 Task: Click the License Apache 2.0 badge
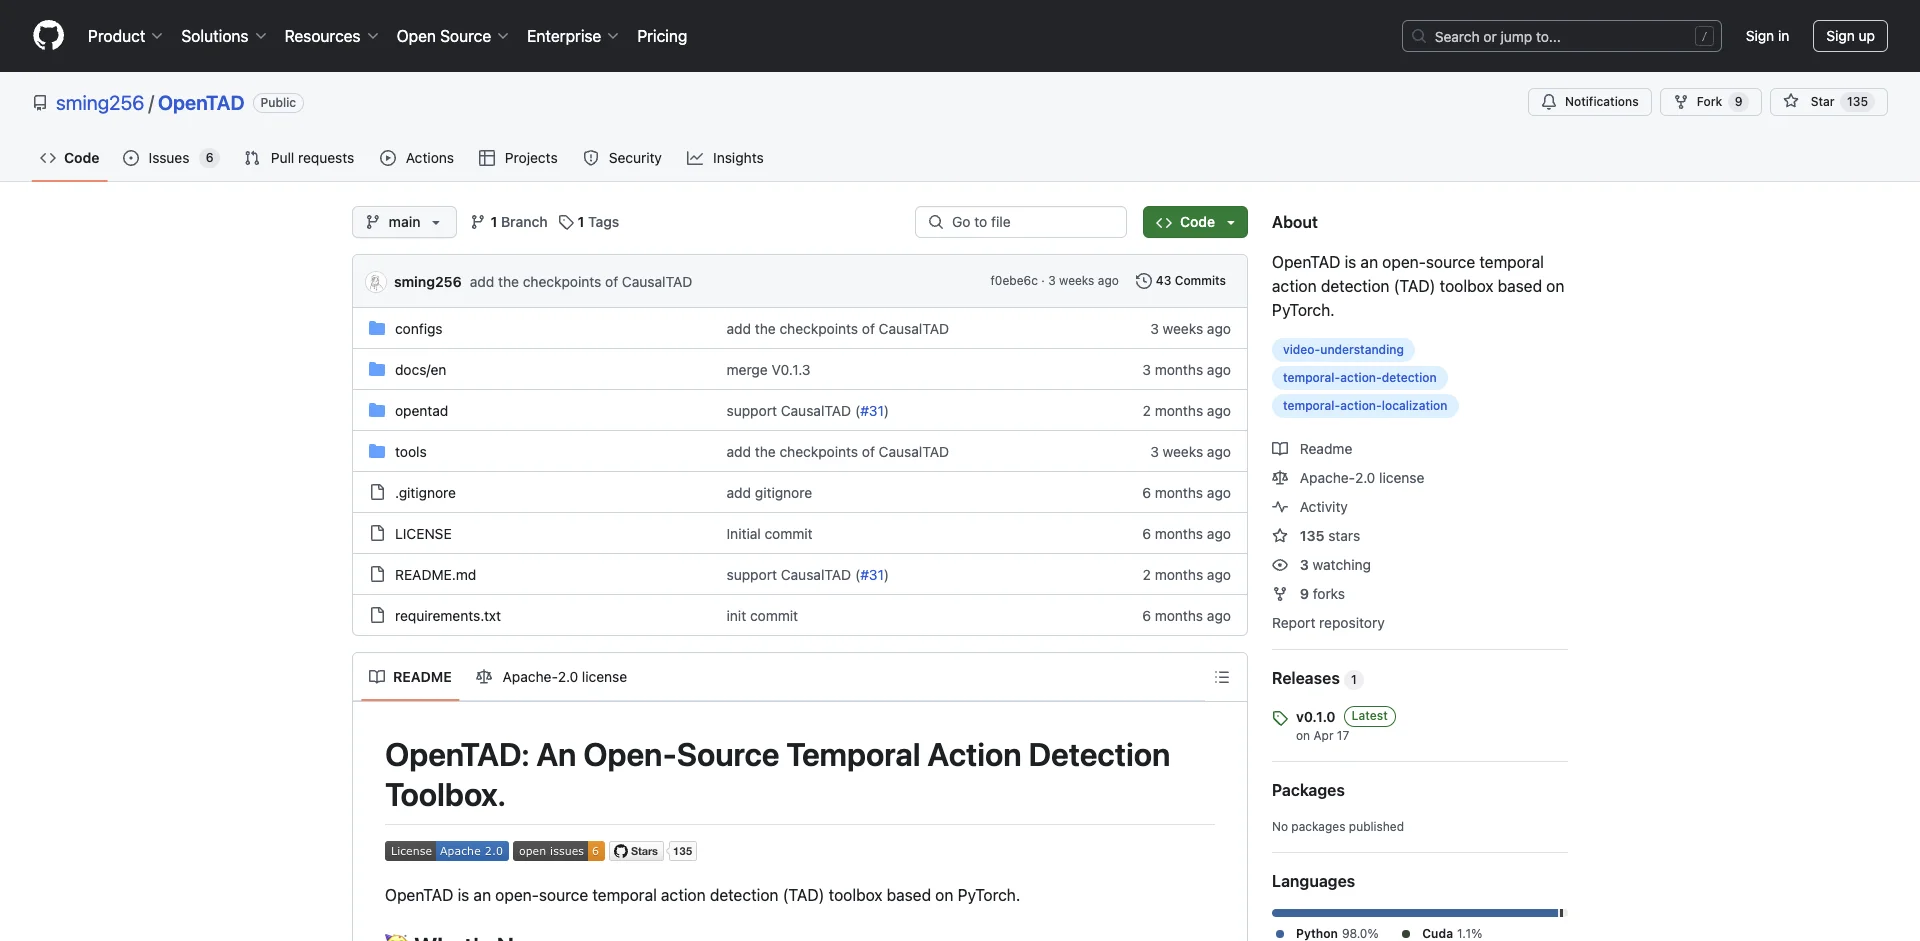447,851
